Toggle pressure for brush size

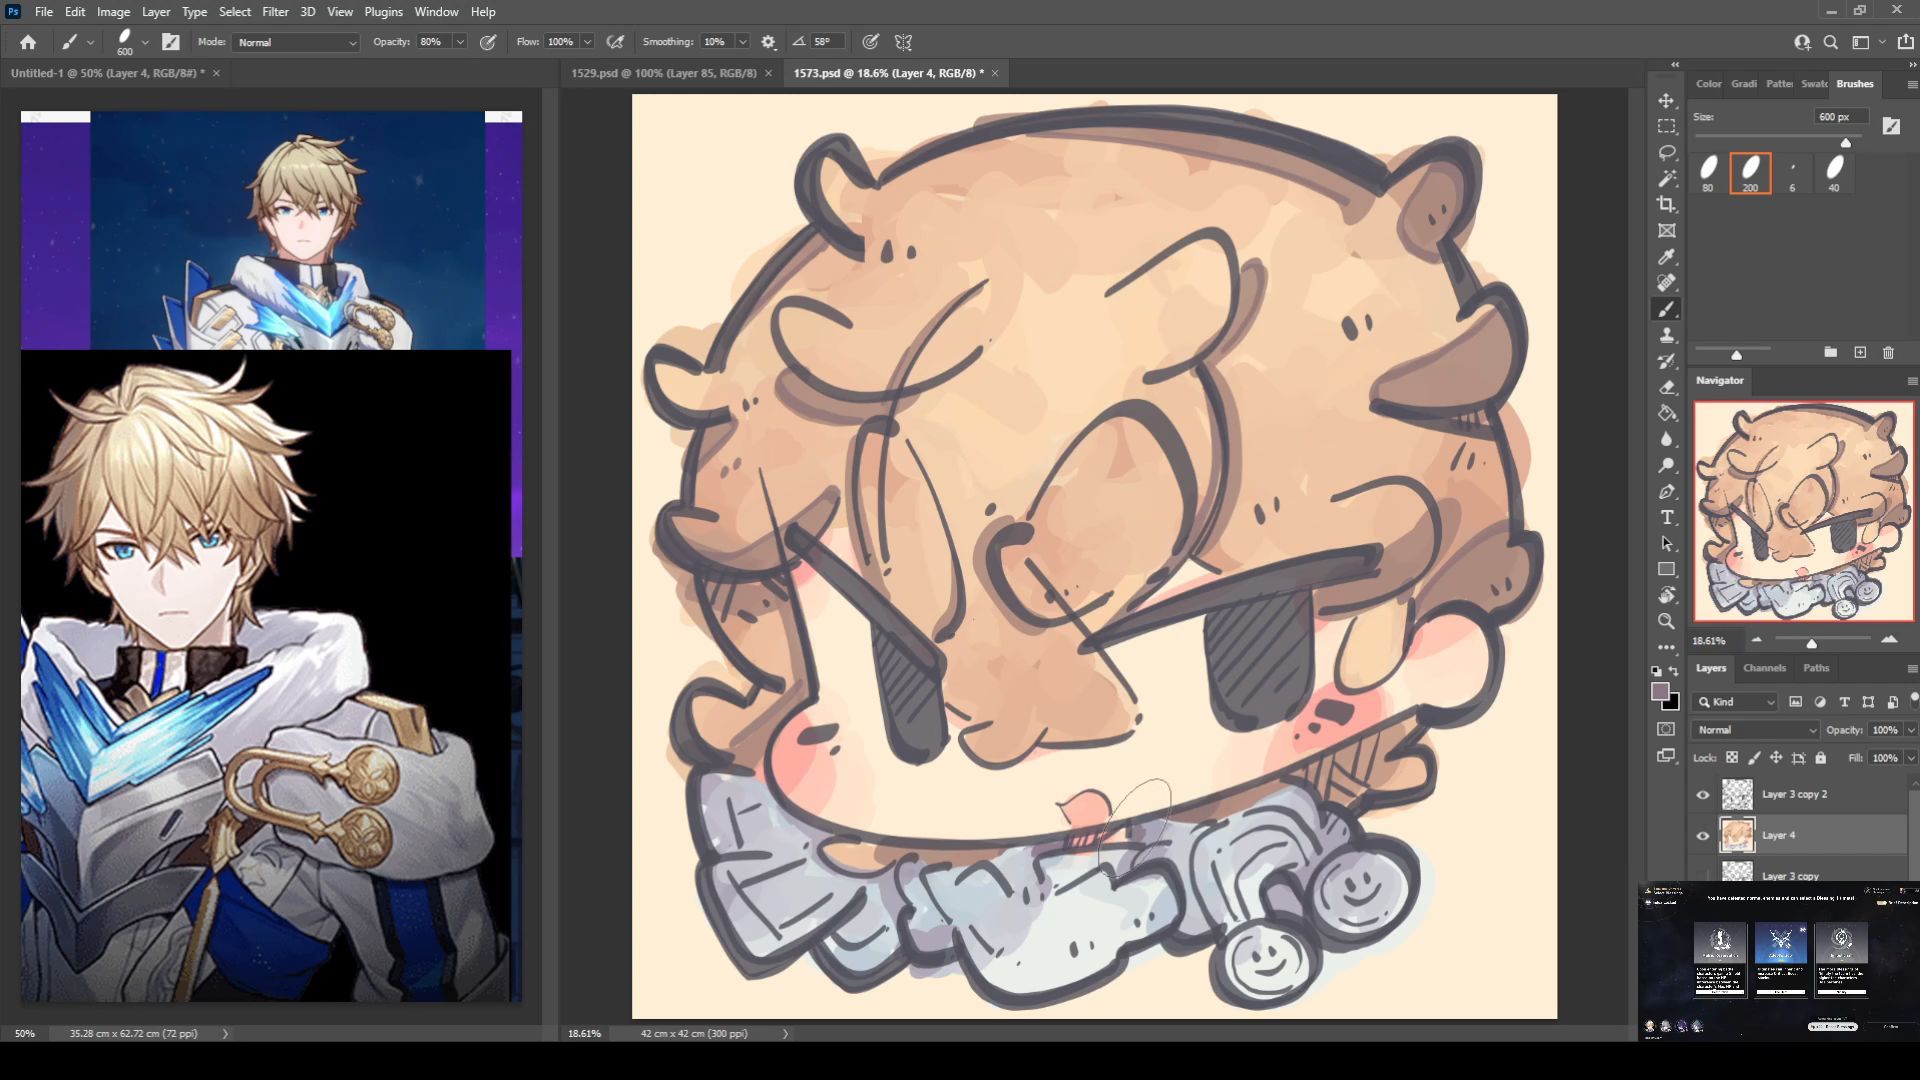pyautogui.click(x=871, y=42)
